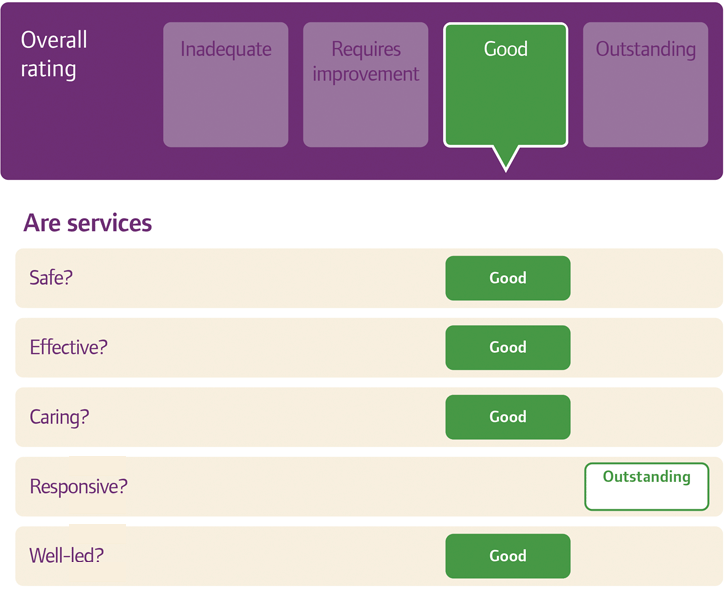Click the 'Well-led?' question label
724x592 pixels.
point(66,556)
